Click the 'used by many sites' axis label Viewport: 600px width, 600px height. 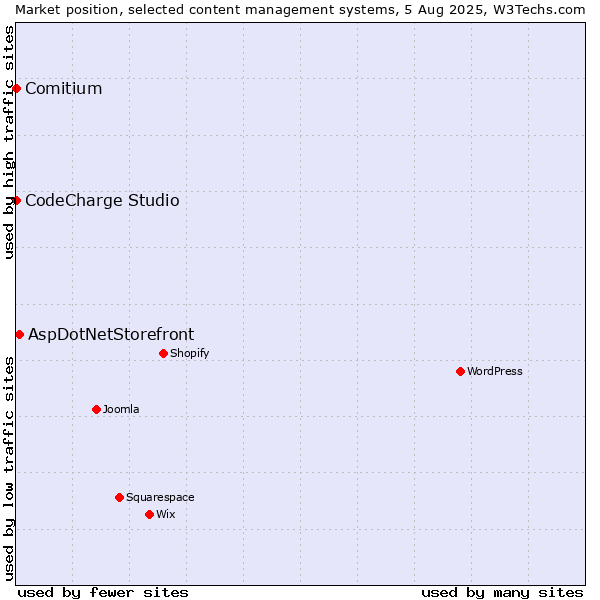point(502,593)
